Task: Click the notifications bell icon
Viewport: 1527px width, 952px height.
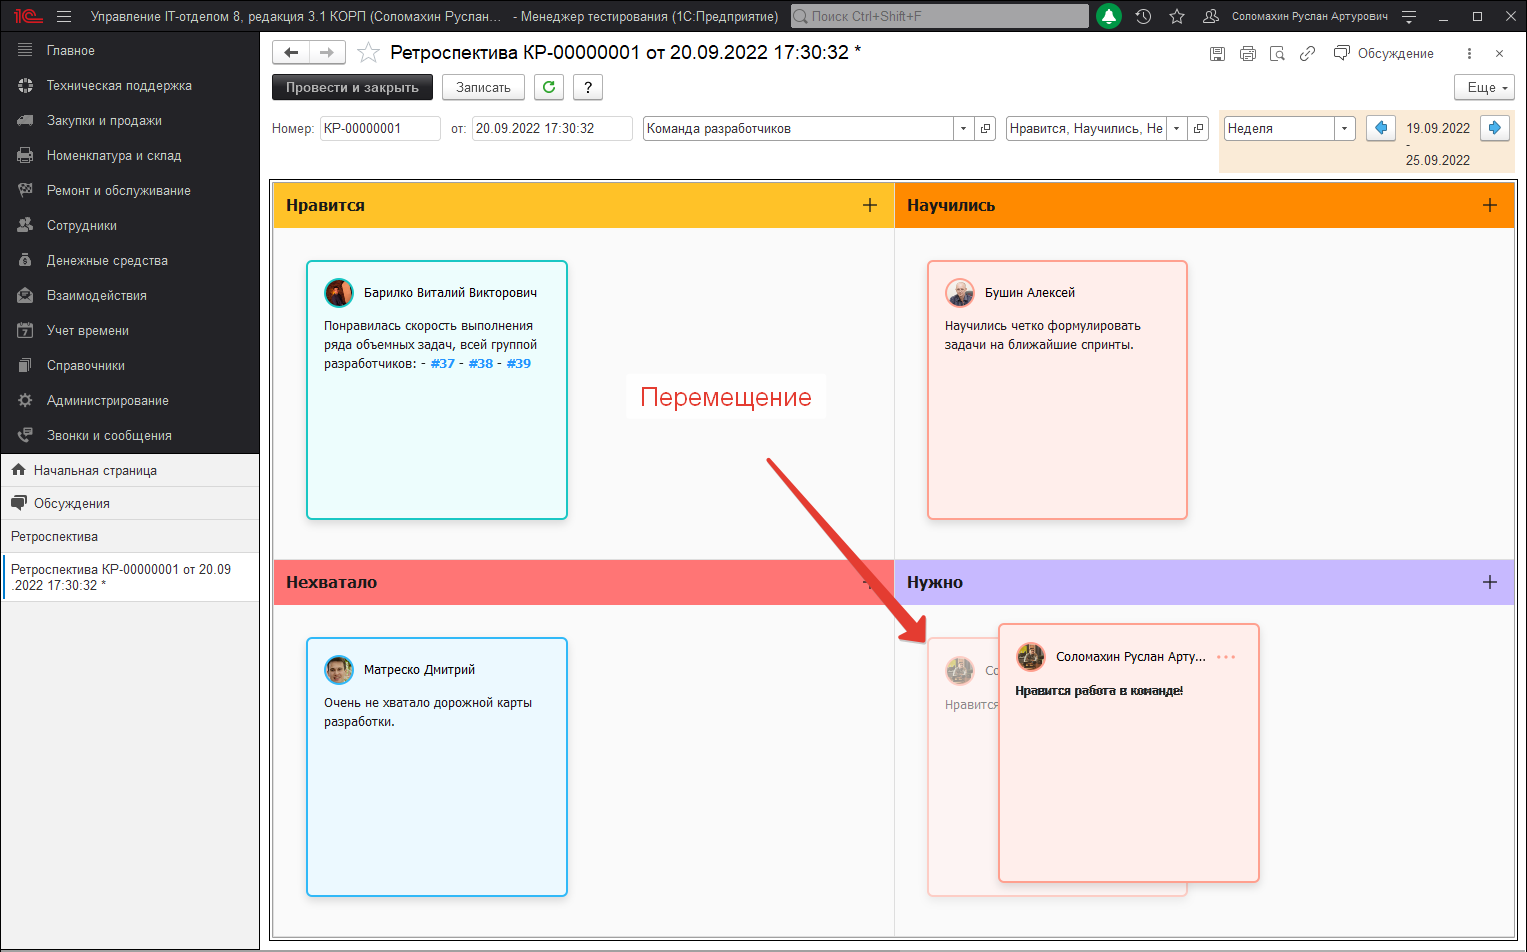Action: [x=1108, y=16]
